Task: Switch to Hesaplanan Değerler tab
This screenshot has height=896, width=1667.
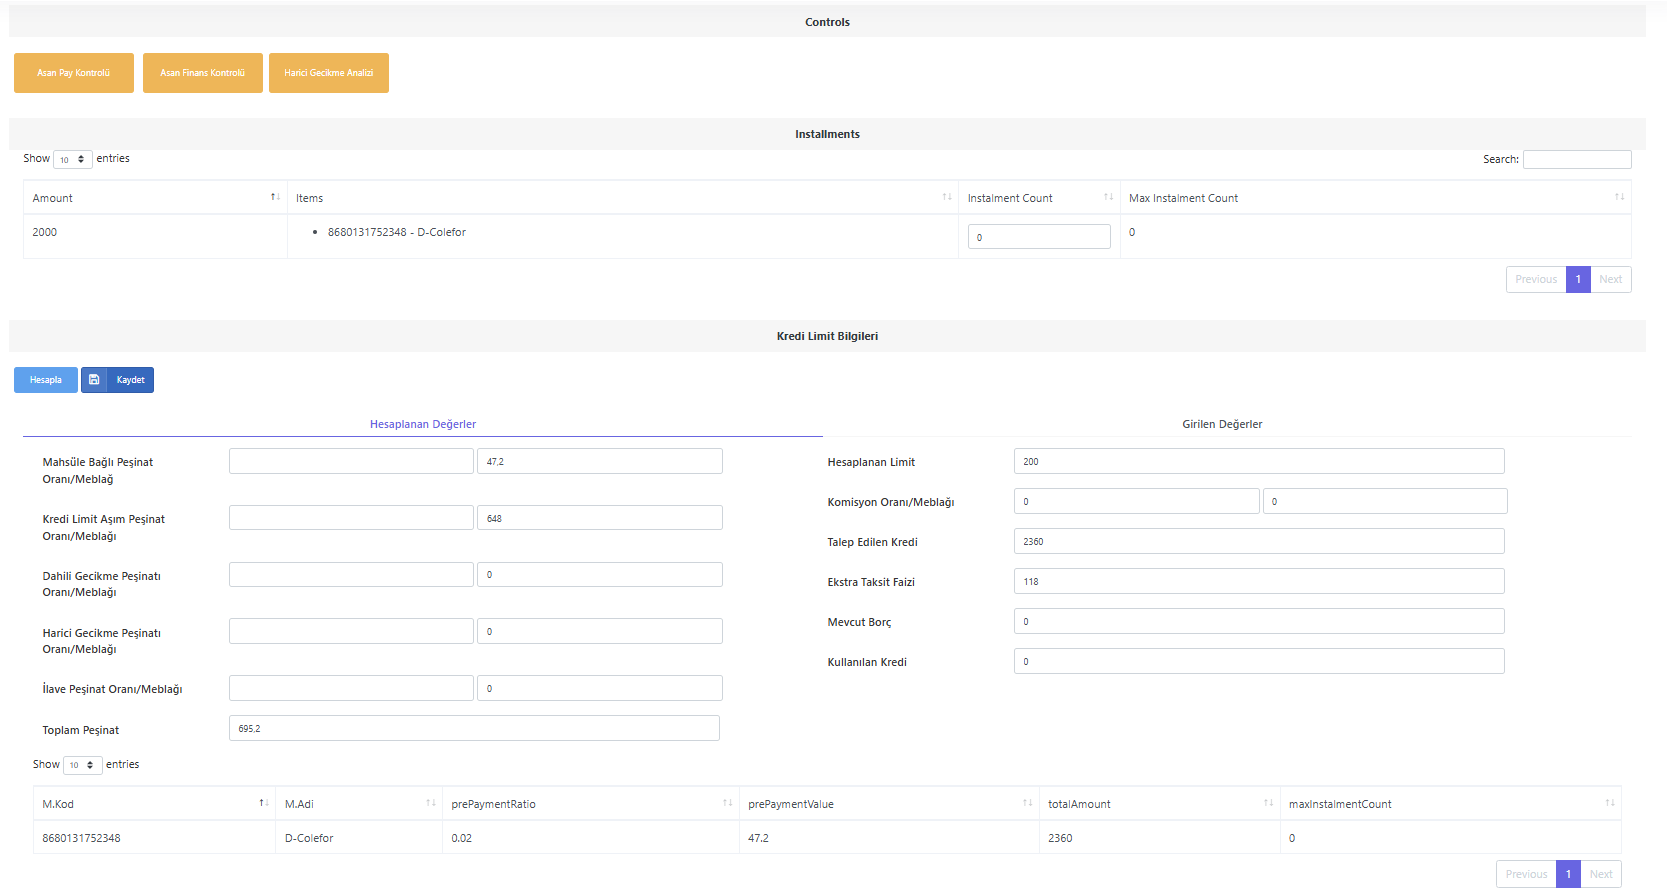Action: 423,424
